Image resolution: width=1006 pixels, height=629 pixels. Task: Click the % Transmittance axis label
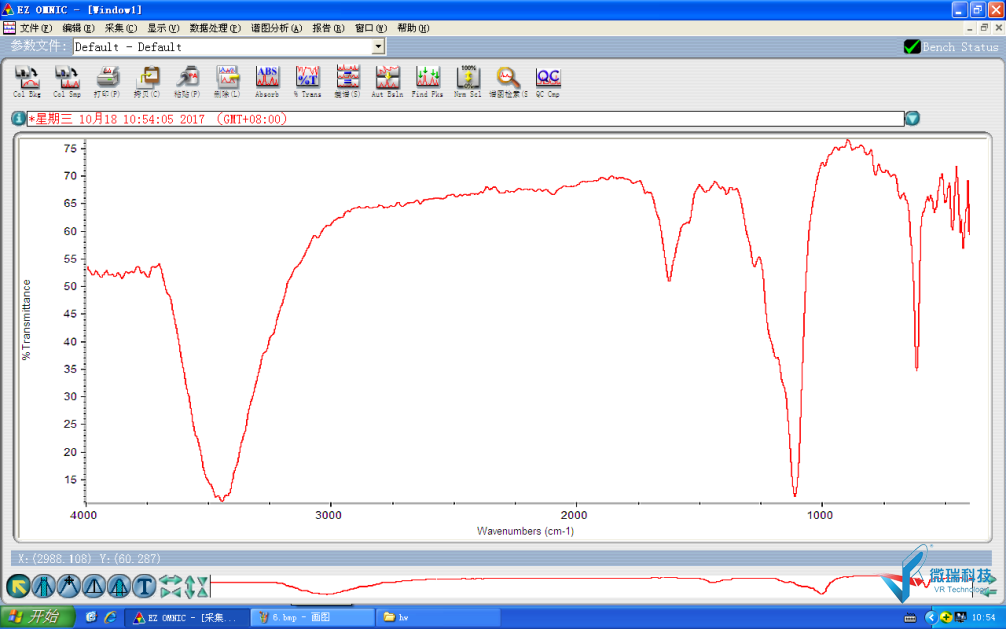(x=26, y=320)
